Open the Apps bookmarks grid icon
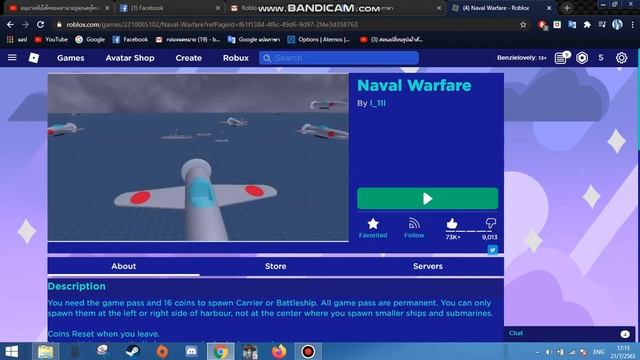The width and height of the screenshot is (640, 360). click(x=10, y=40)
